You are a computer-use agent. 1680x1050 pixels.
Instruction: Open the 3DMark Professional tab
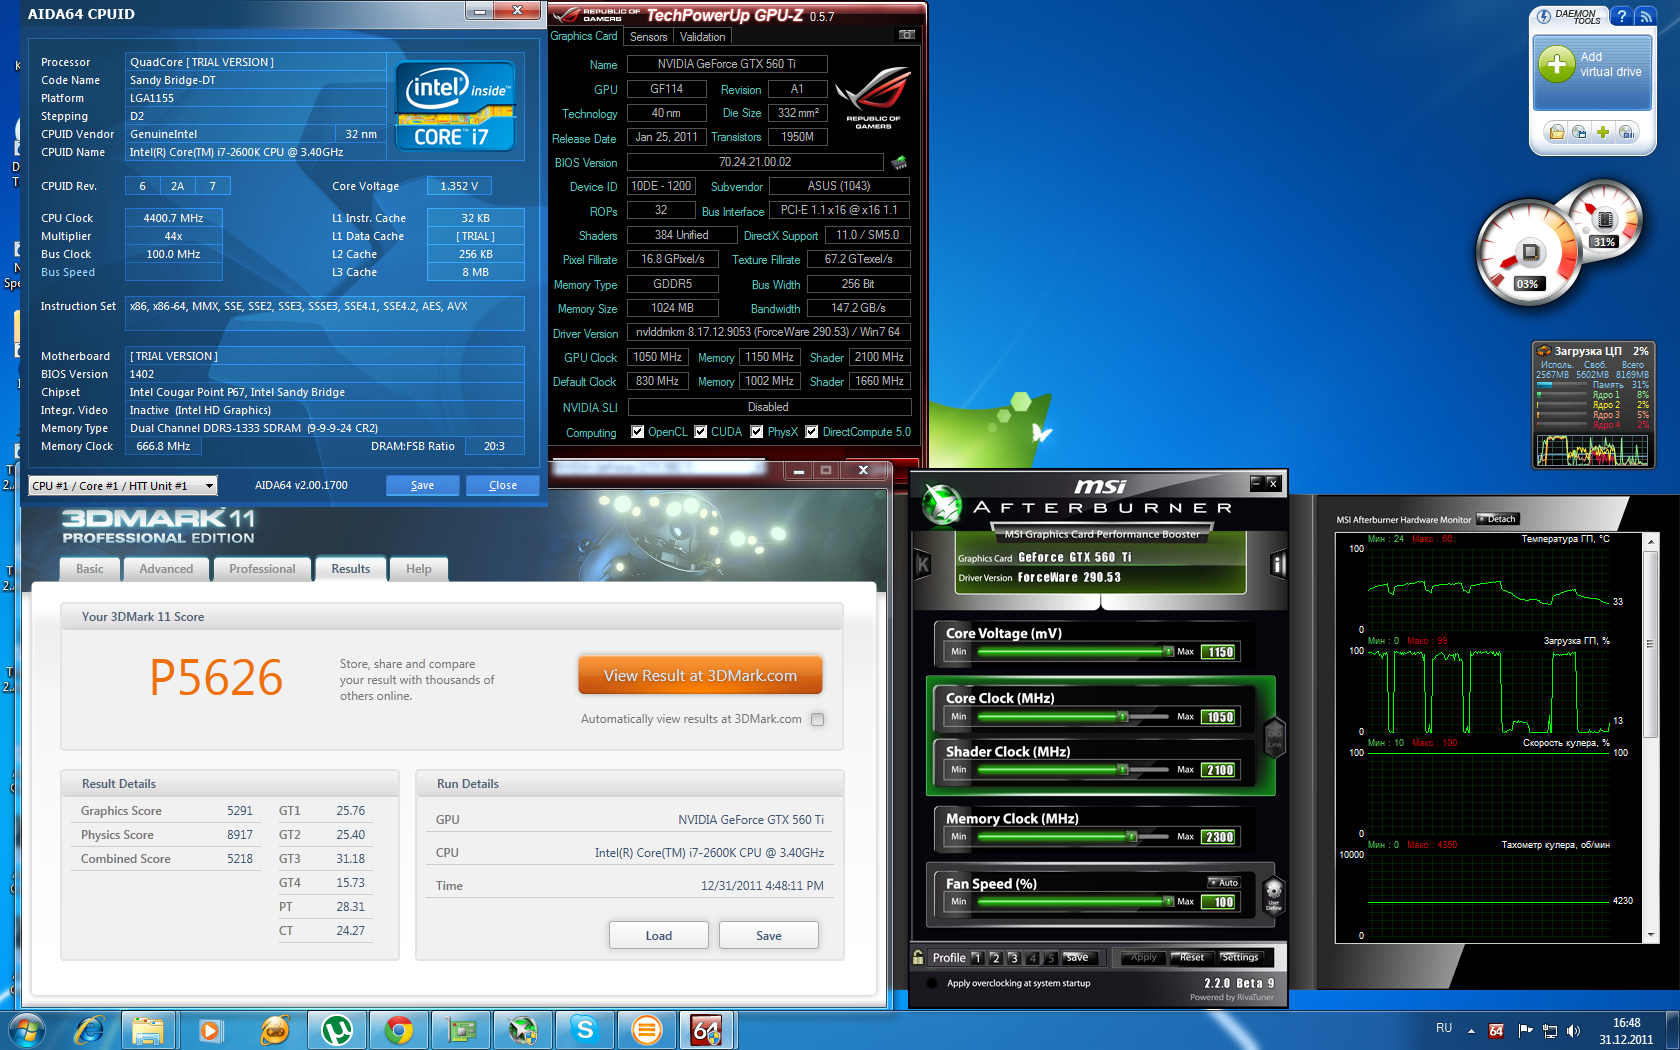(x=262, y=569)
